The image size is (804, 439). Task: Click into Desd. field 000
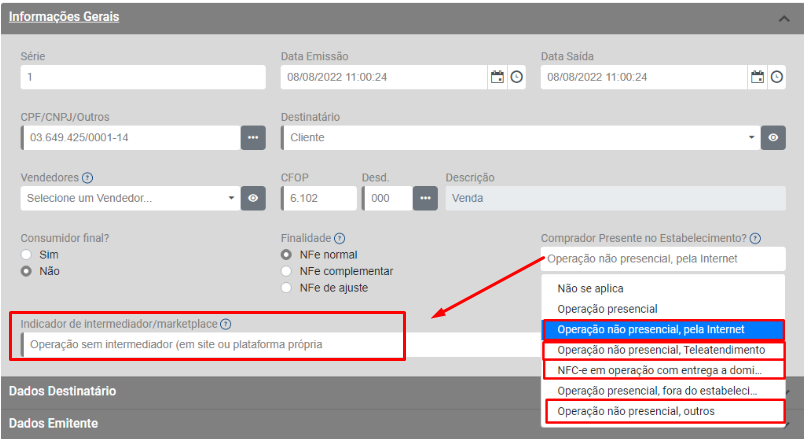point(387,198)
